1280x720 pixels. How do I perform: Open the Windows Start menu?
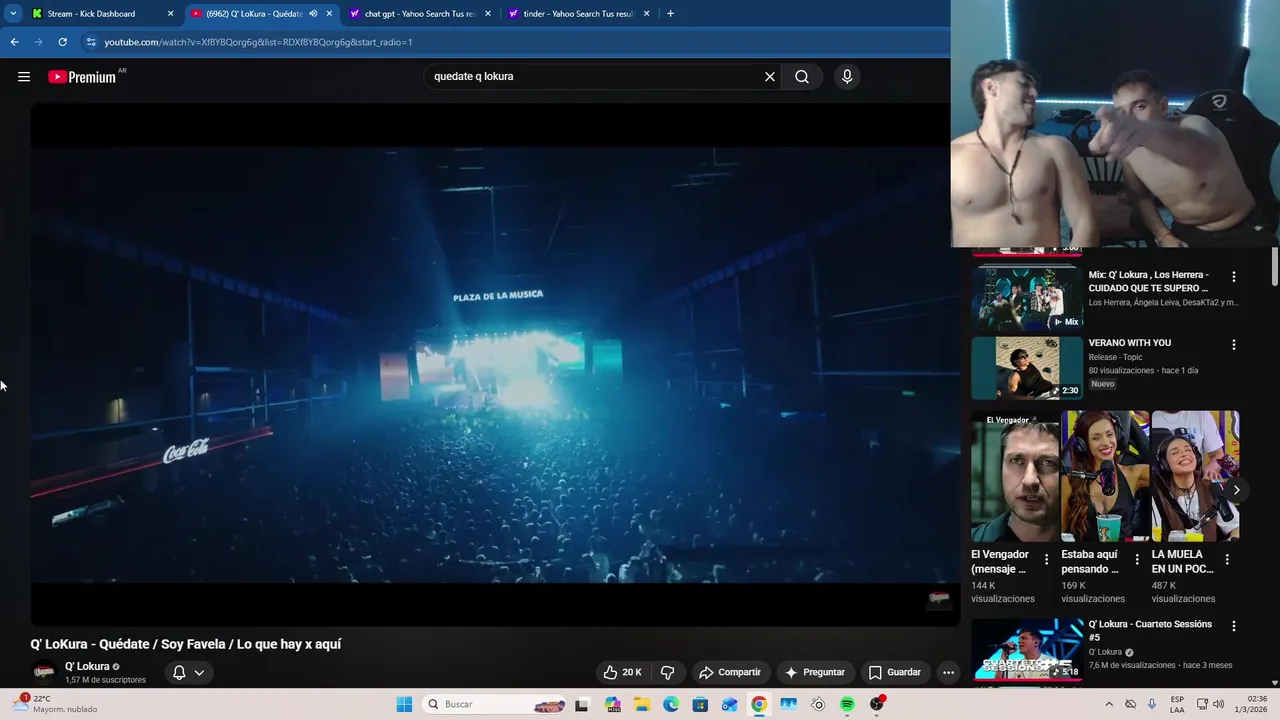coord(404,704)
